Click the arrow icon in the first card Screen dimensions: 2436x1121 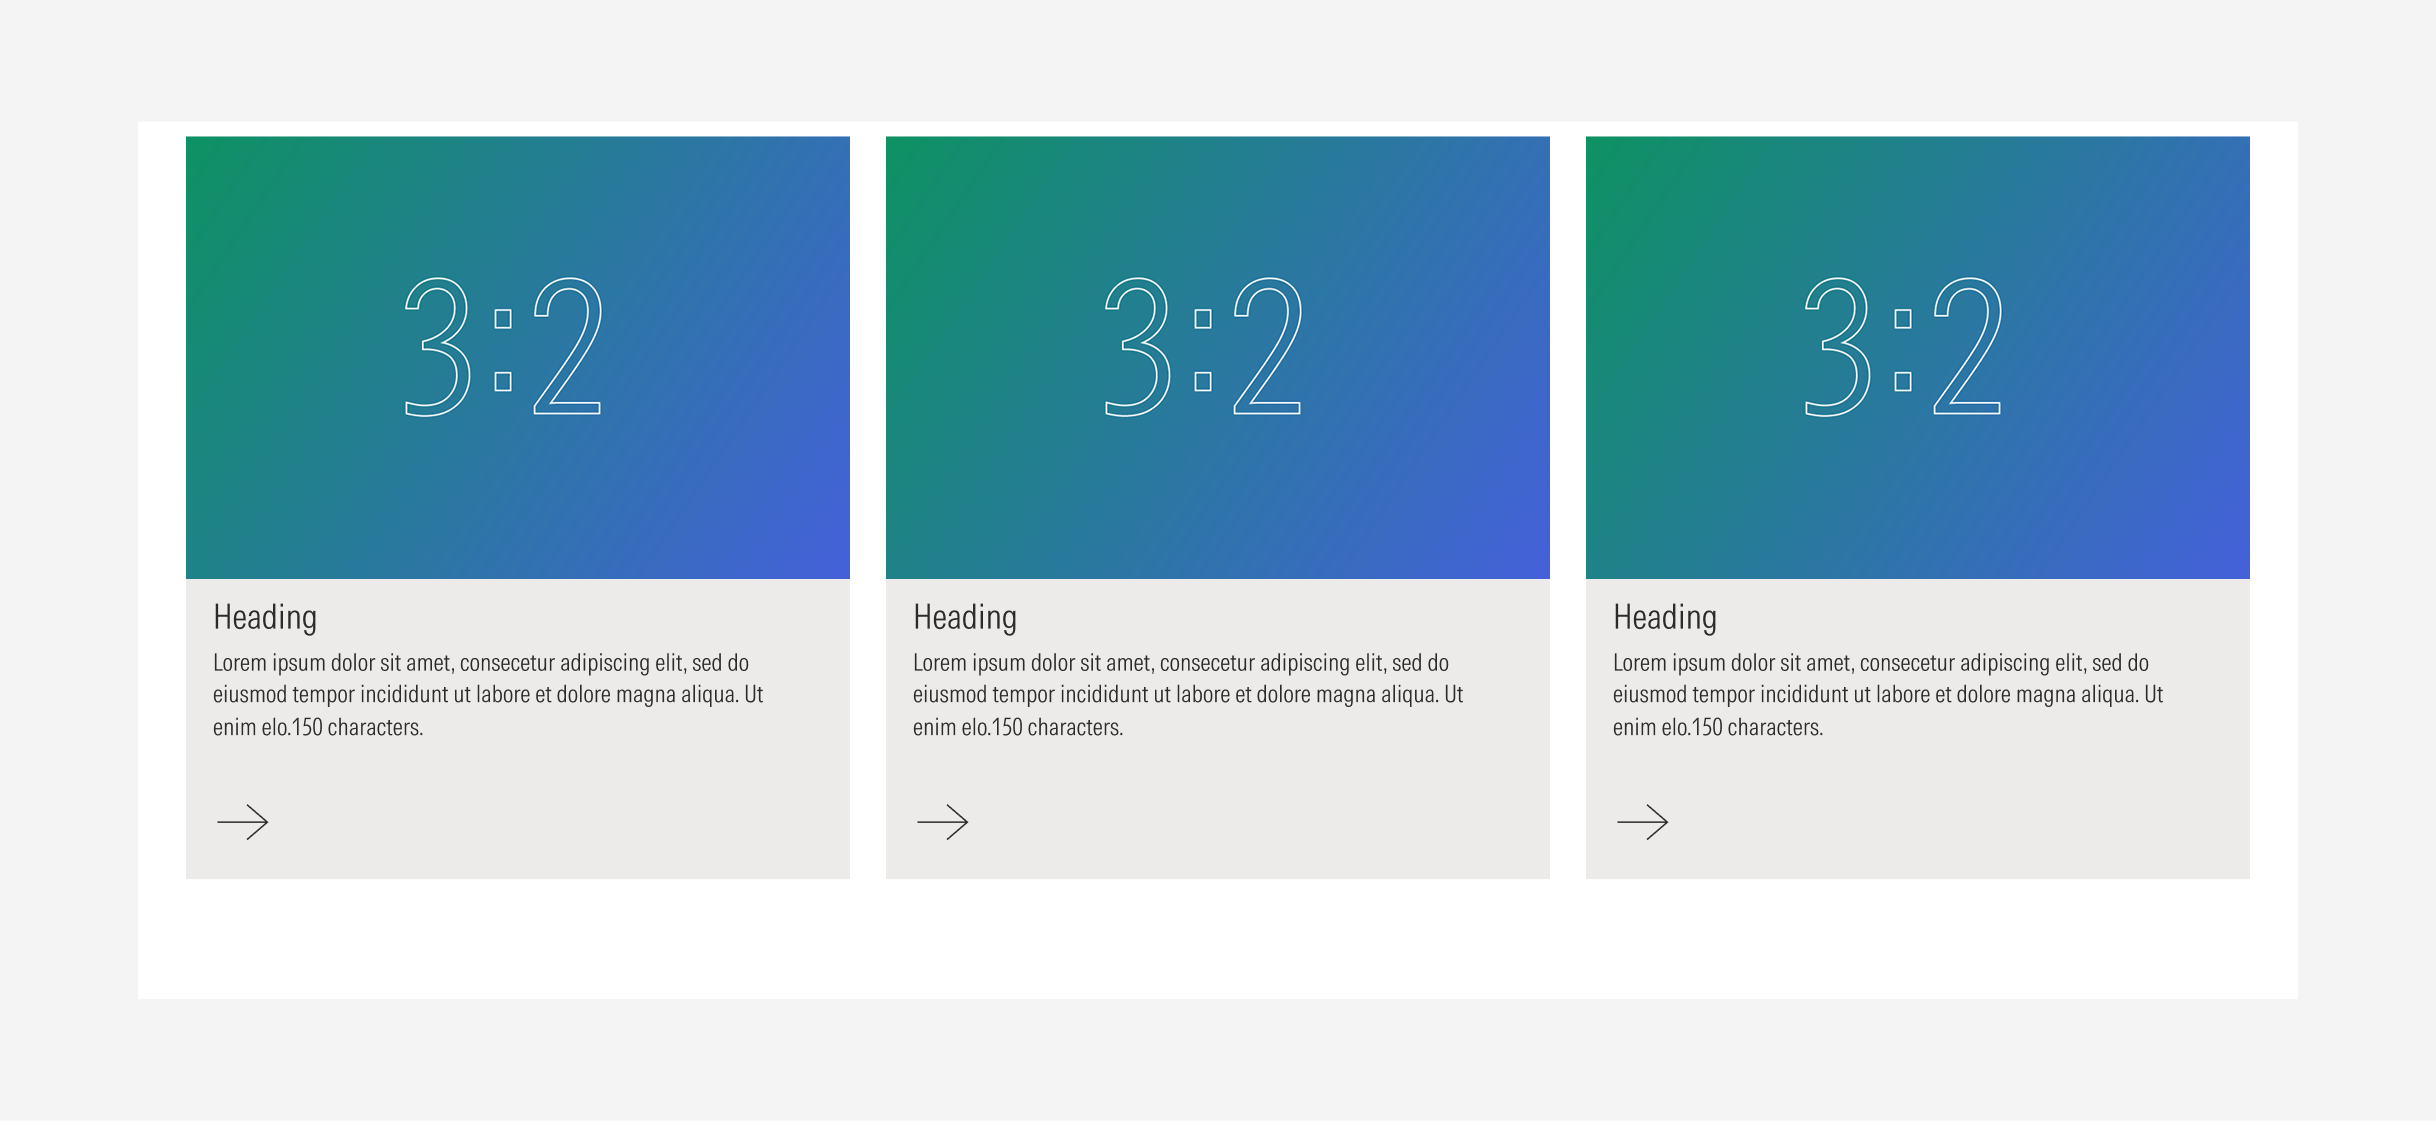[x=243, y=822]
